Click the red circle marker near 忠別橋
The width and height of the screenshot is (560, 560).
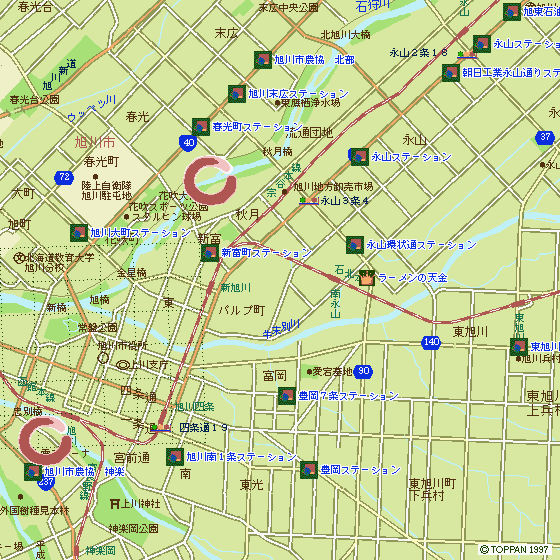tap(46, 440)
